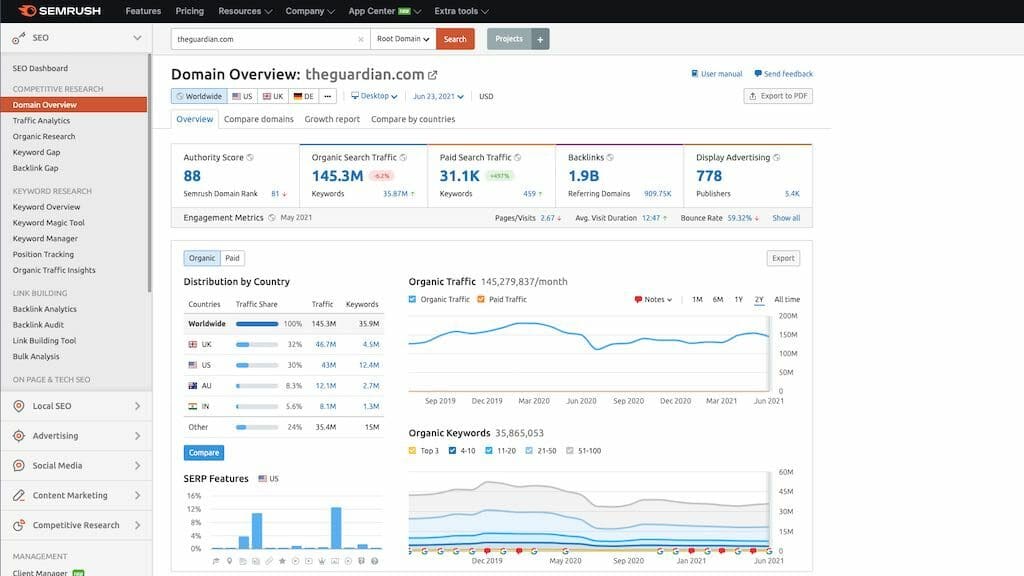Viewport: 1024px width, 576px height.
Task: Click the Social Media icon
Action: (19, 466)
